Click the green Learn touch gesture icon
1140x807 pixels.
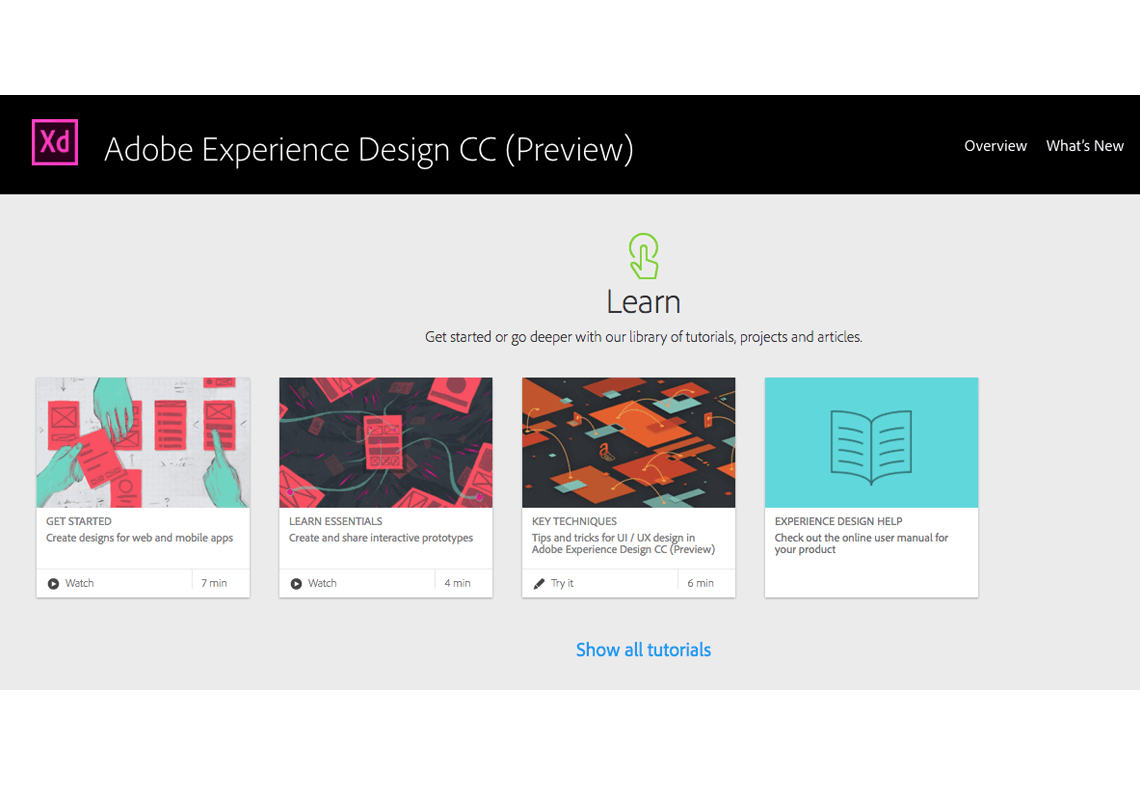643,257
